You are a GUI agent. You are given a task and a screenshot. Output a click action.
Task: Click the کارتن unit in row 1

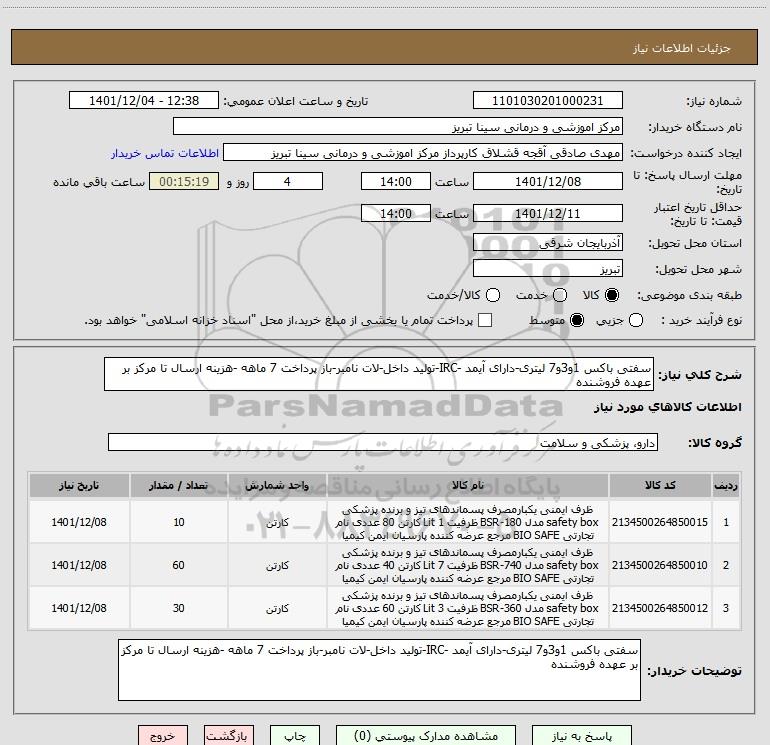[277, 523]
